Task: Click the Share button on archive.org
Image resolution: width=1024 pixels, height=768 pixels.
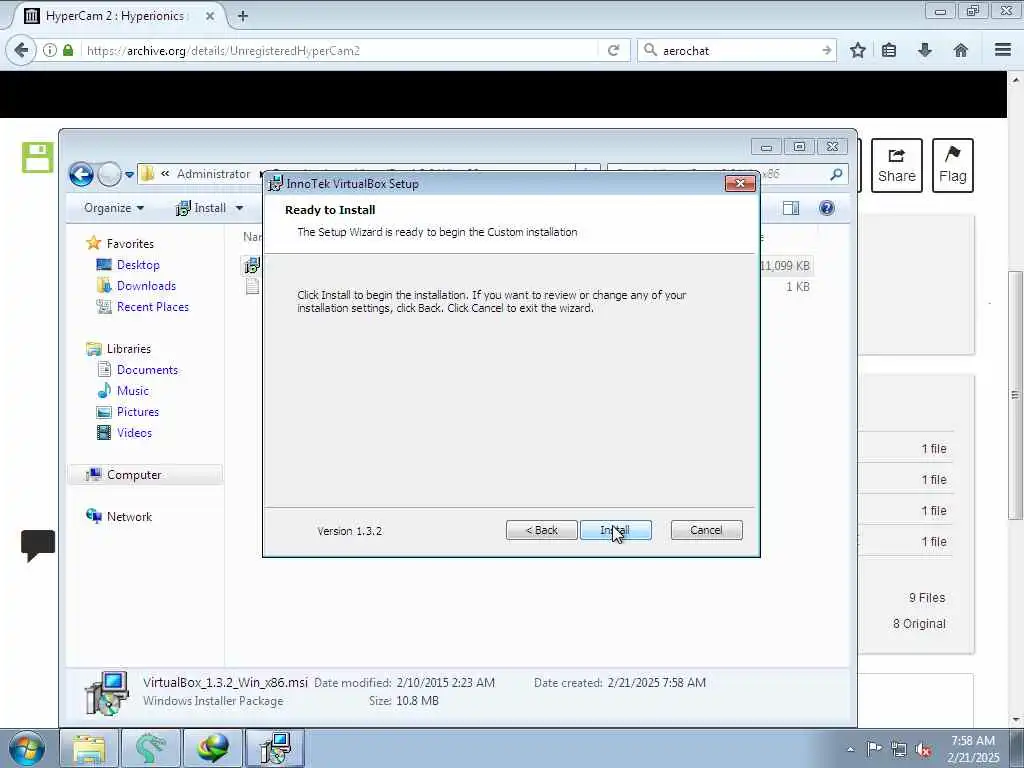Action: click(x=897, y=165)
